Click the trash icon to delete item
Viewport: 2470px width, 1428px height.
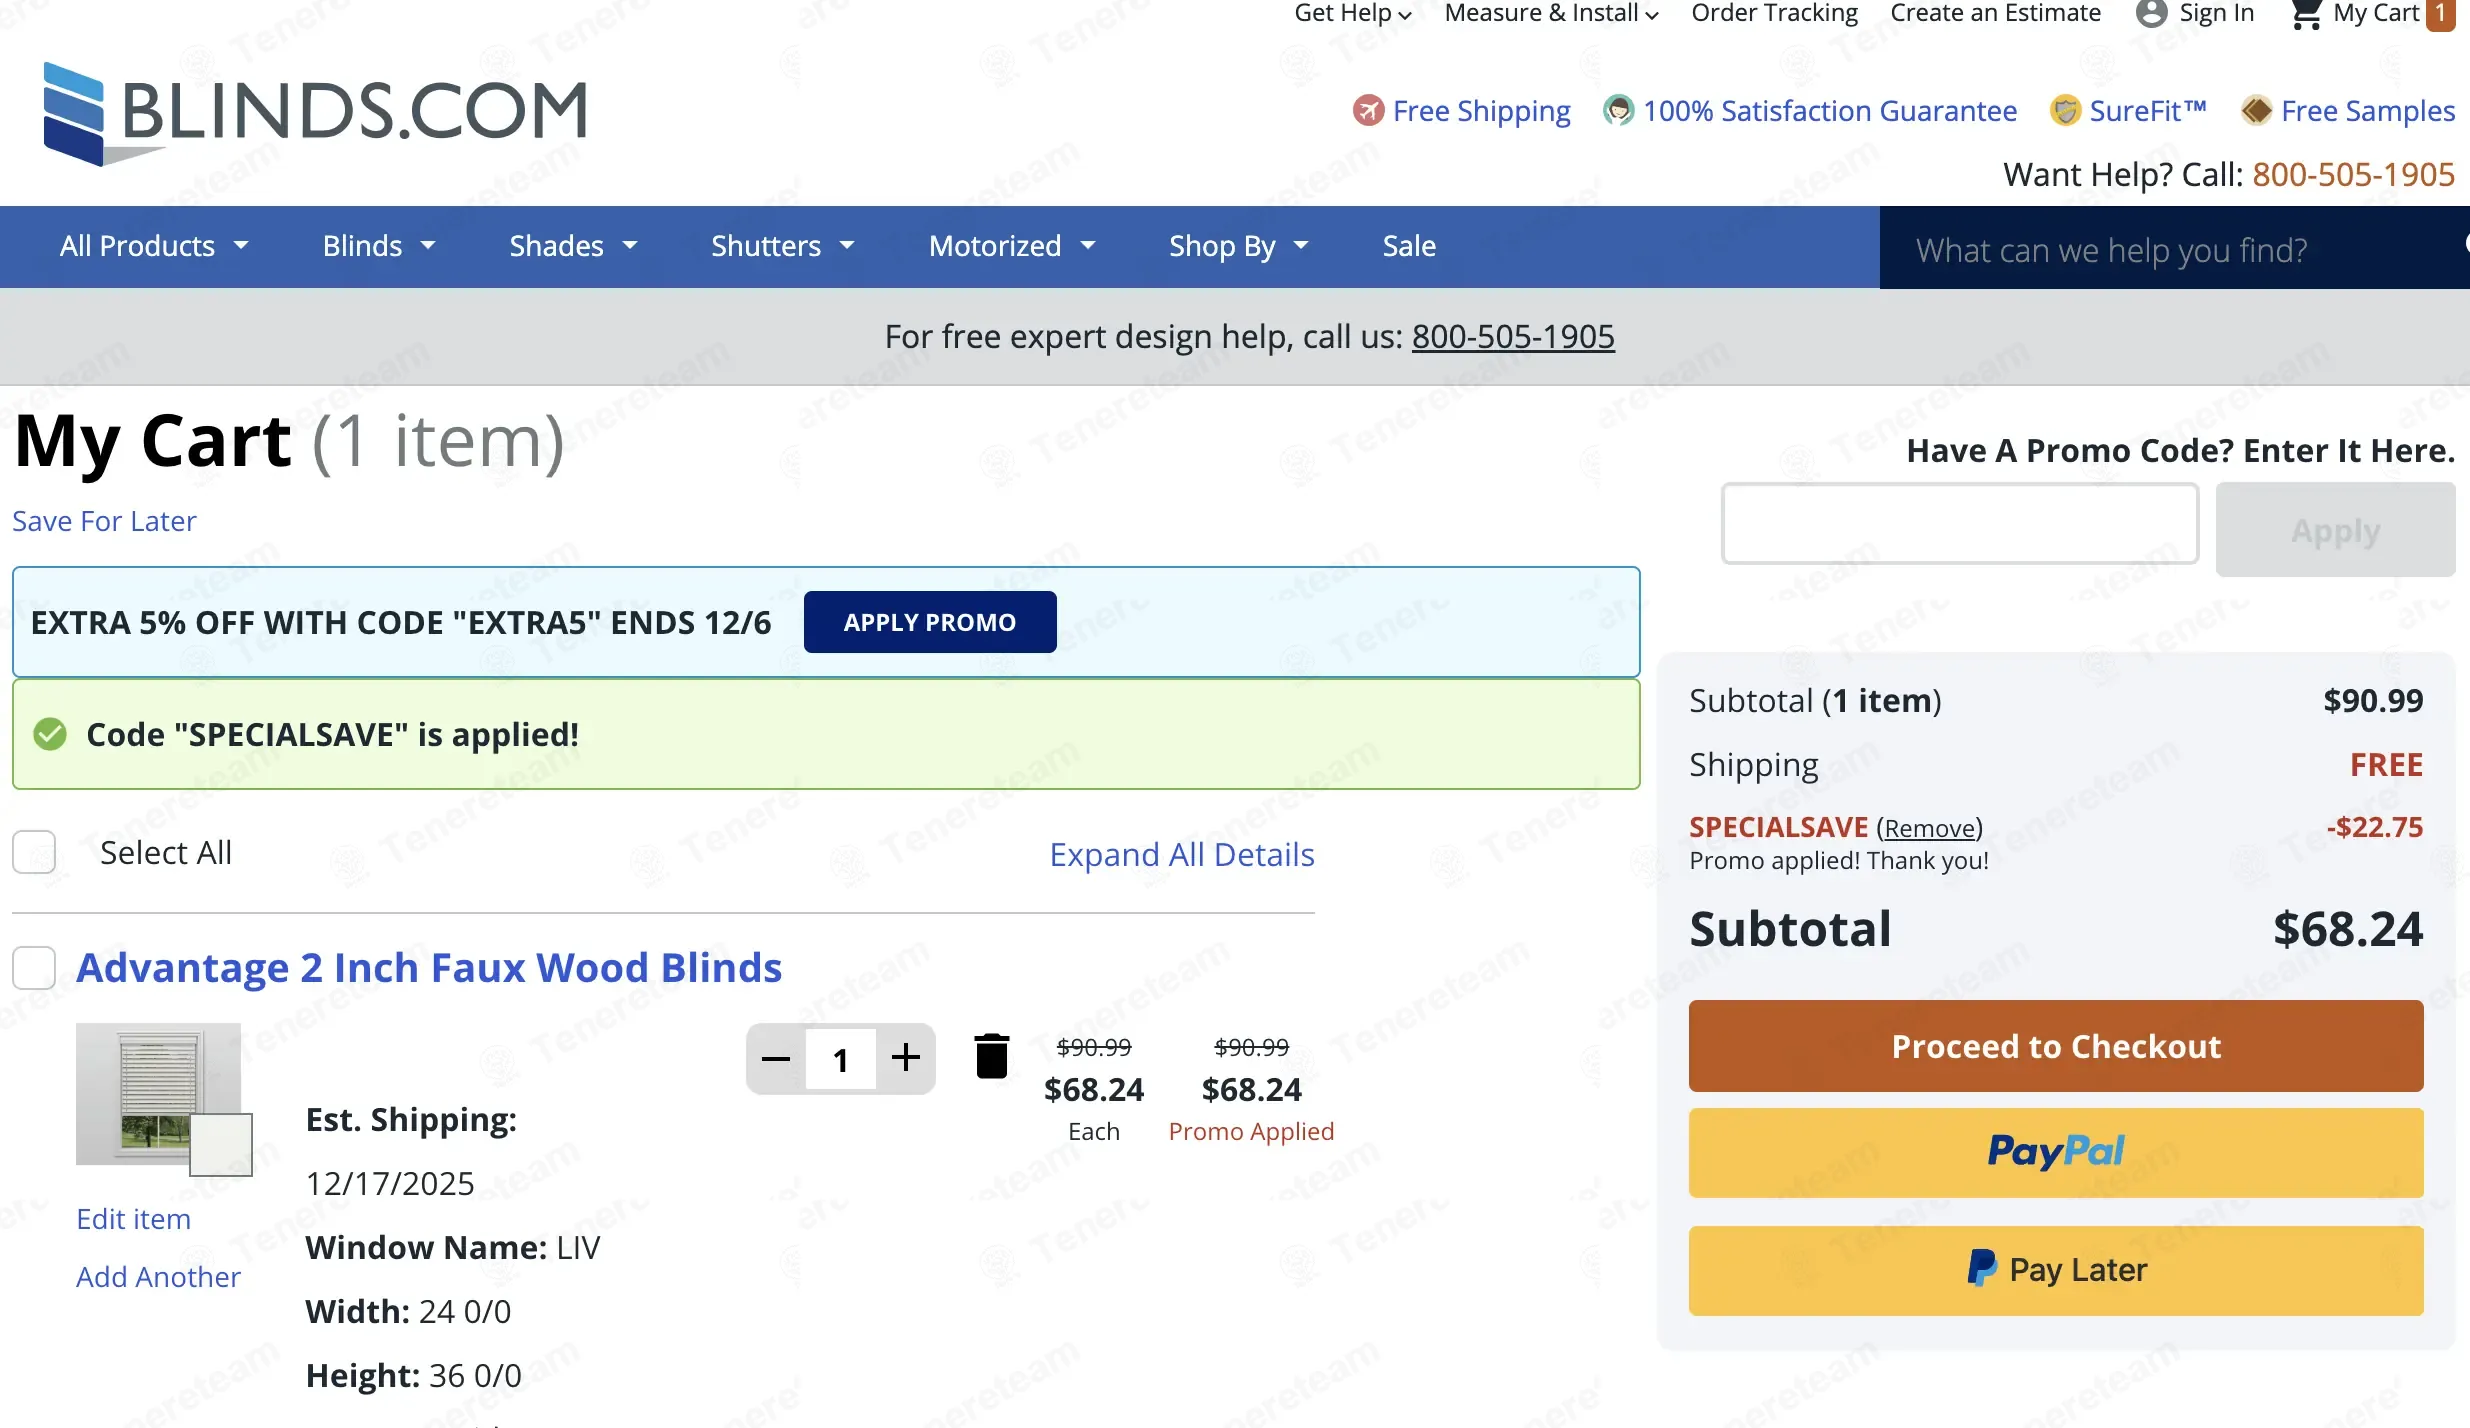tap(991, 1057)
